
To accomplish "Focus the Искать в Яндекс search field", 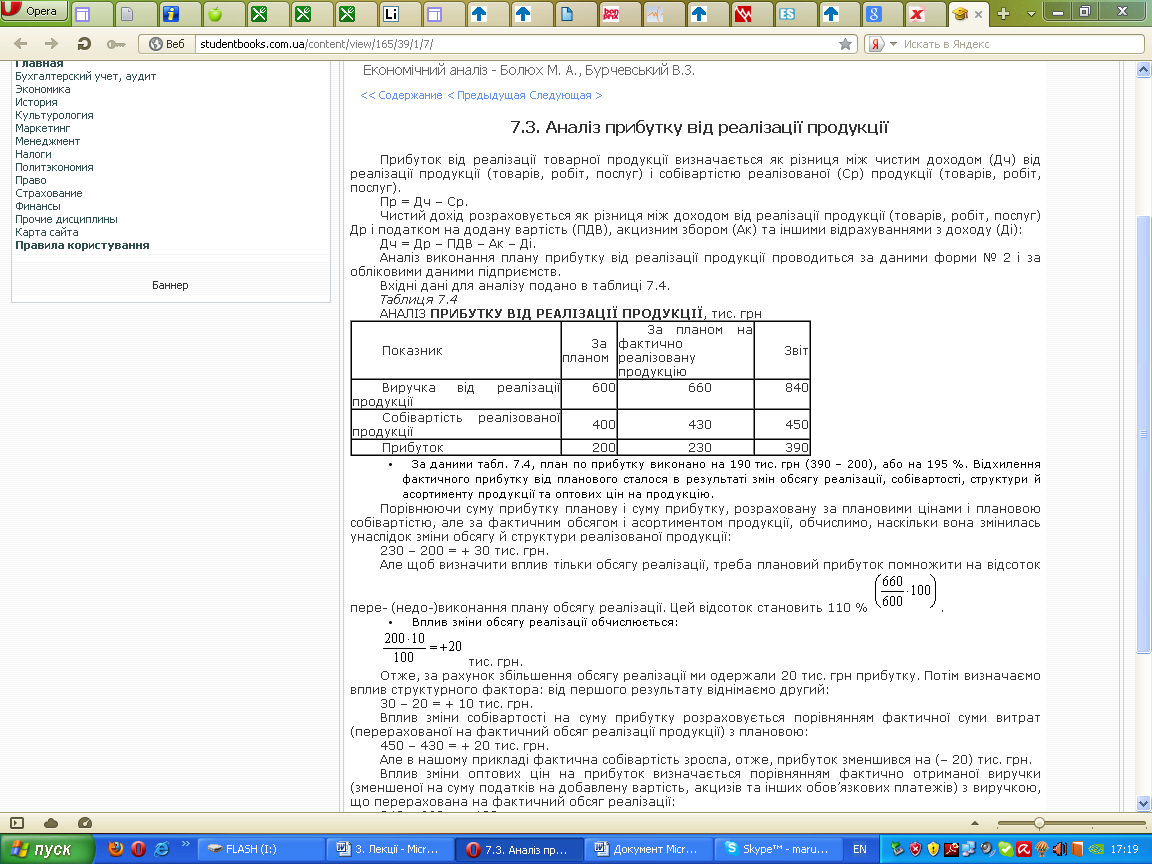I will point(1021,44).
